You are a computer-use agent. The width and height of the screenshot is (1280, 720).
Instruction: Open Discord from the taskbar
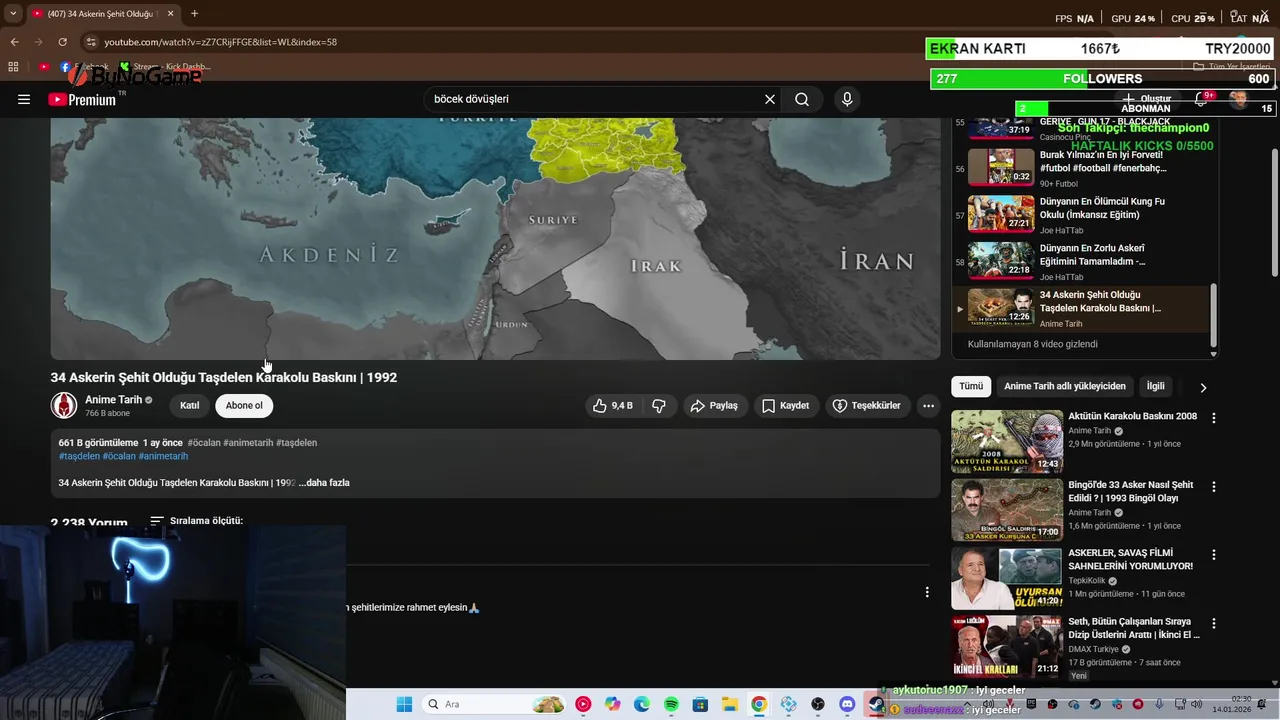coord(847,704)
